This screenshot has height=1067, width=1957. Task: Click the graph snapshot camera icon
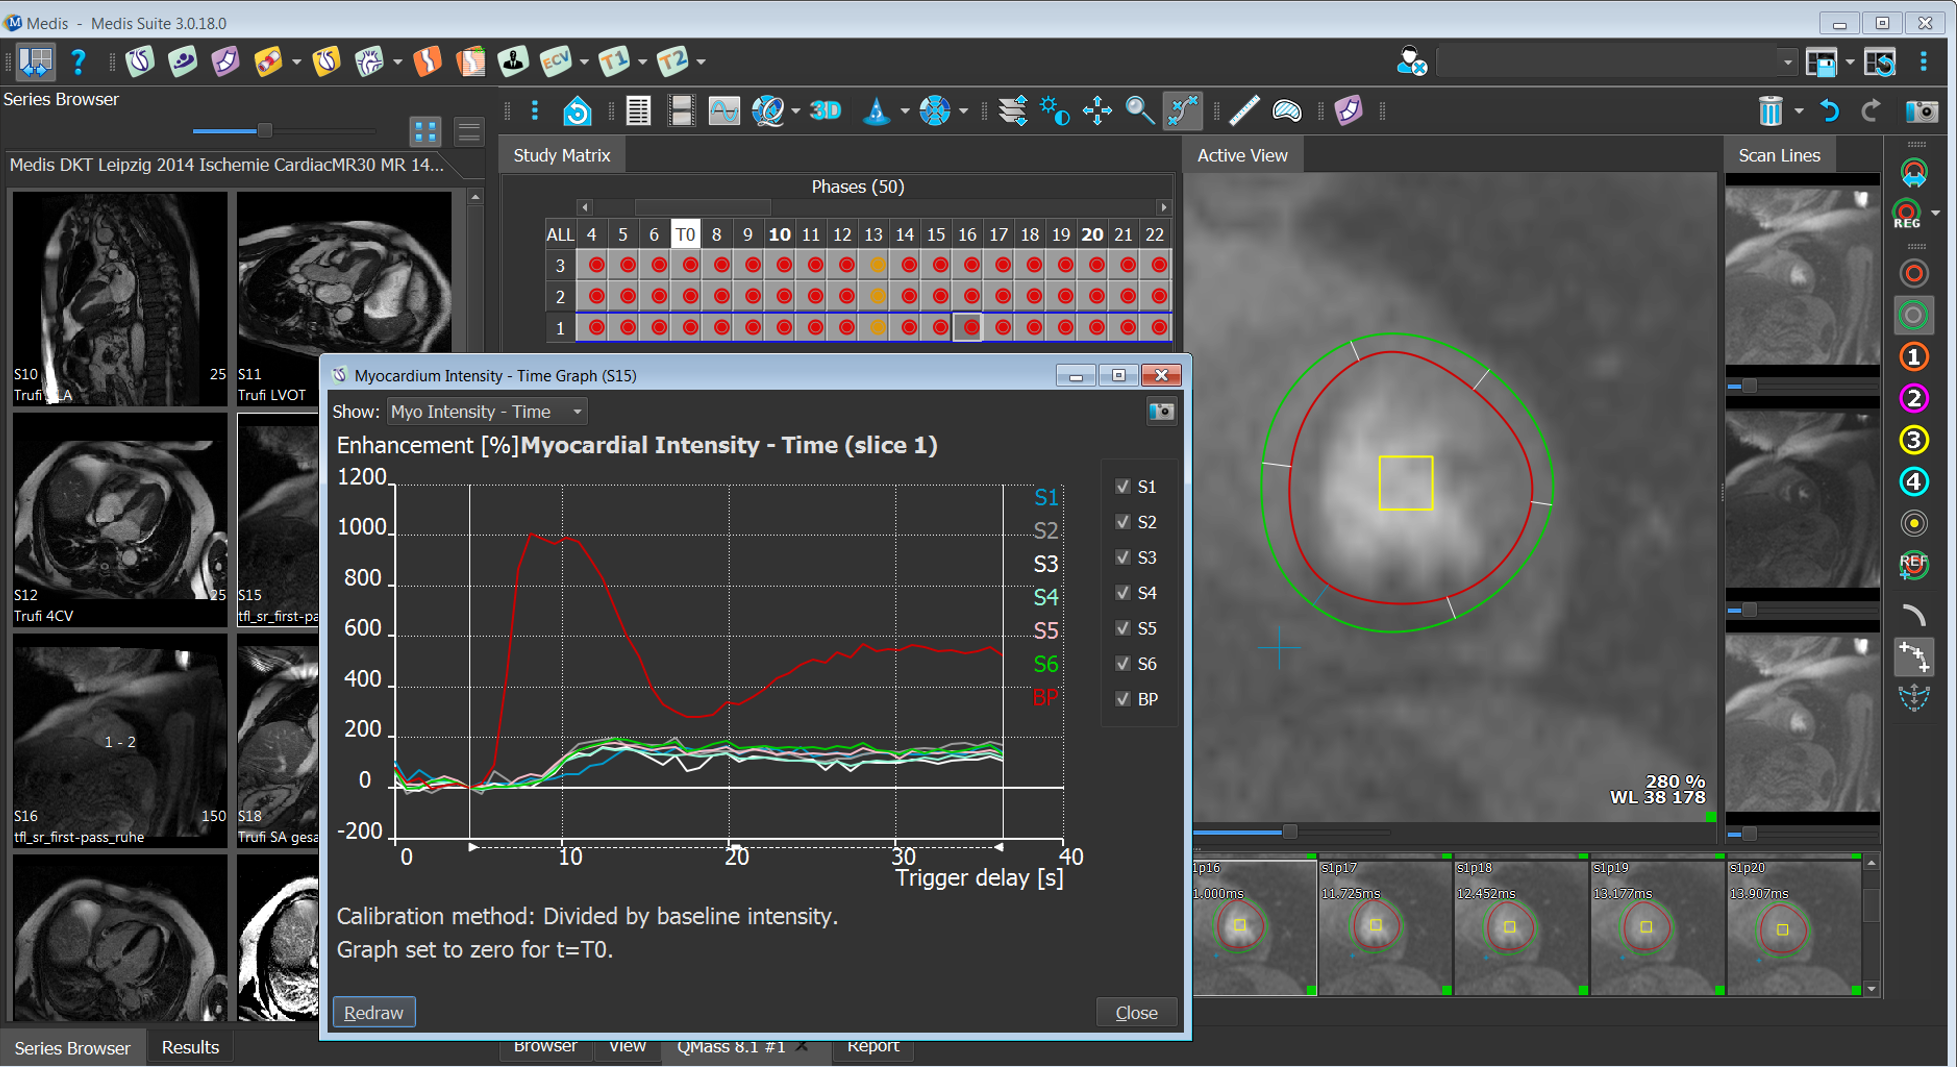[1160, 411]
